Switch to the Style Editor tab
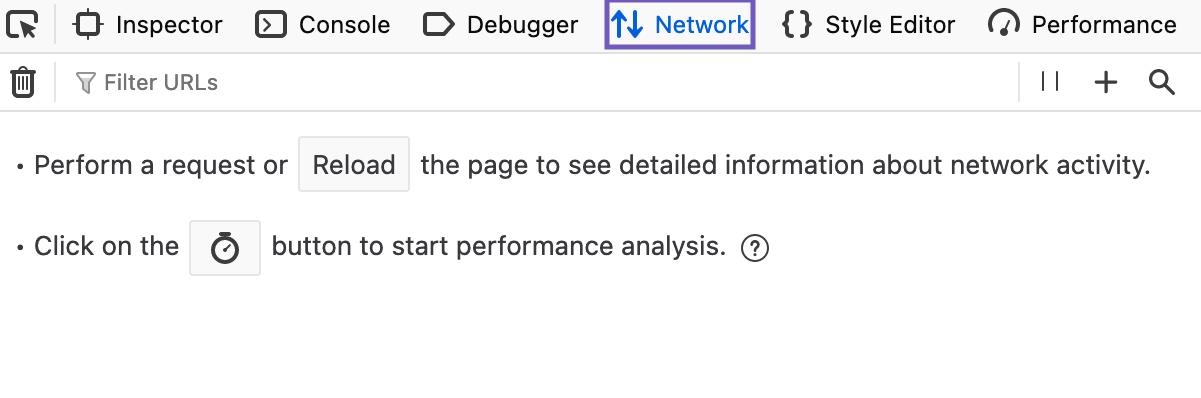Image resolution: width=1201 pixels, height=398 pixels. click(x=868, y=25)
